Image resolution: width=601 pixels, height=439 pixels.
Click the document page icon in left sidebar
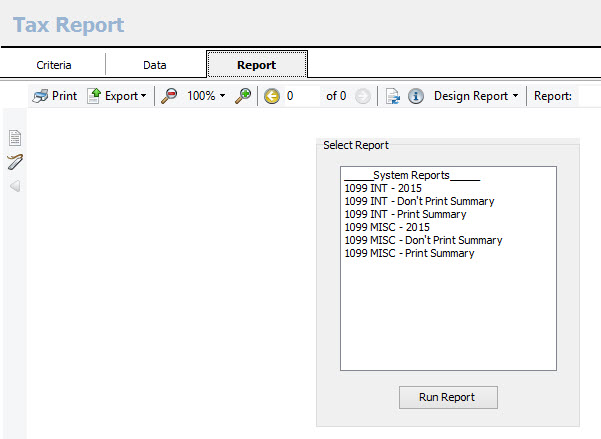[15, 138]
